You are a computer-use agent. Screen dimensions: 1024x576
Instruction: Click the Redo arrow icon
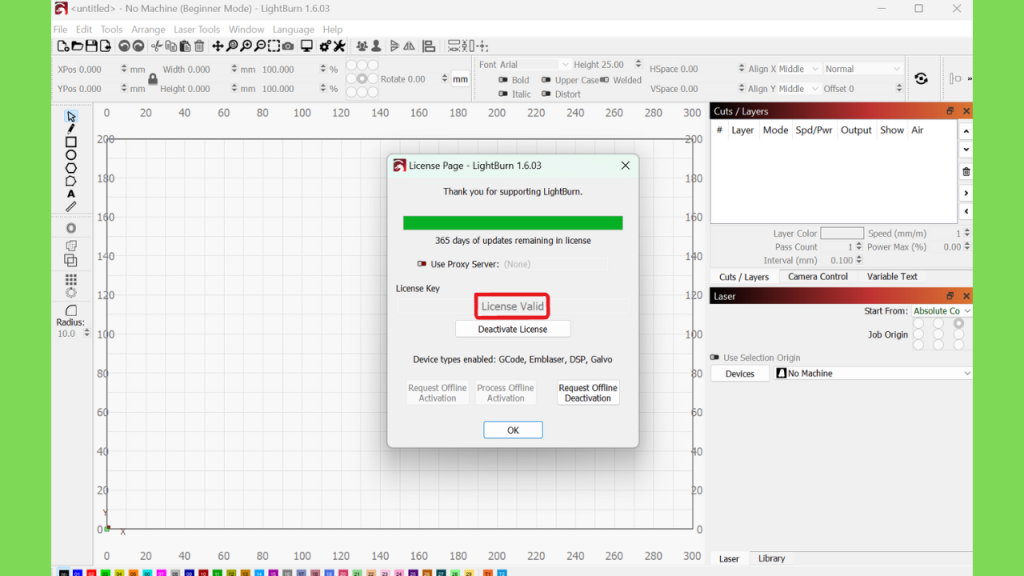[138, 46]
